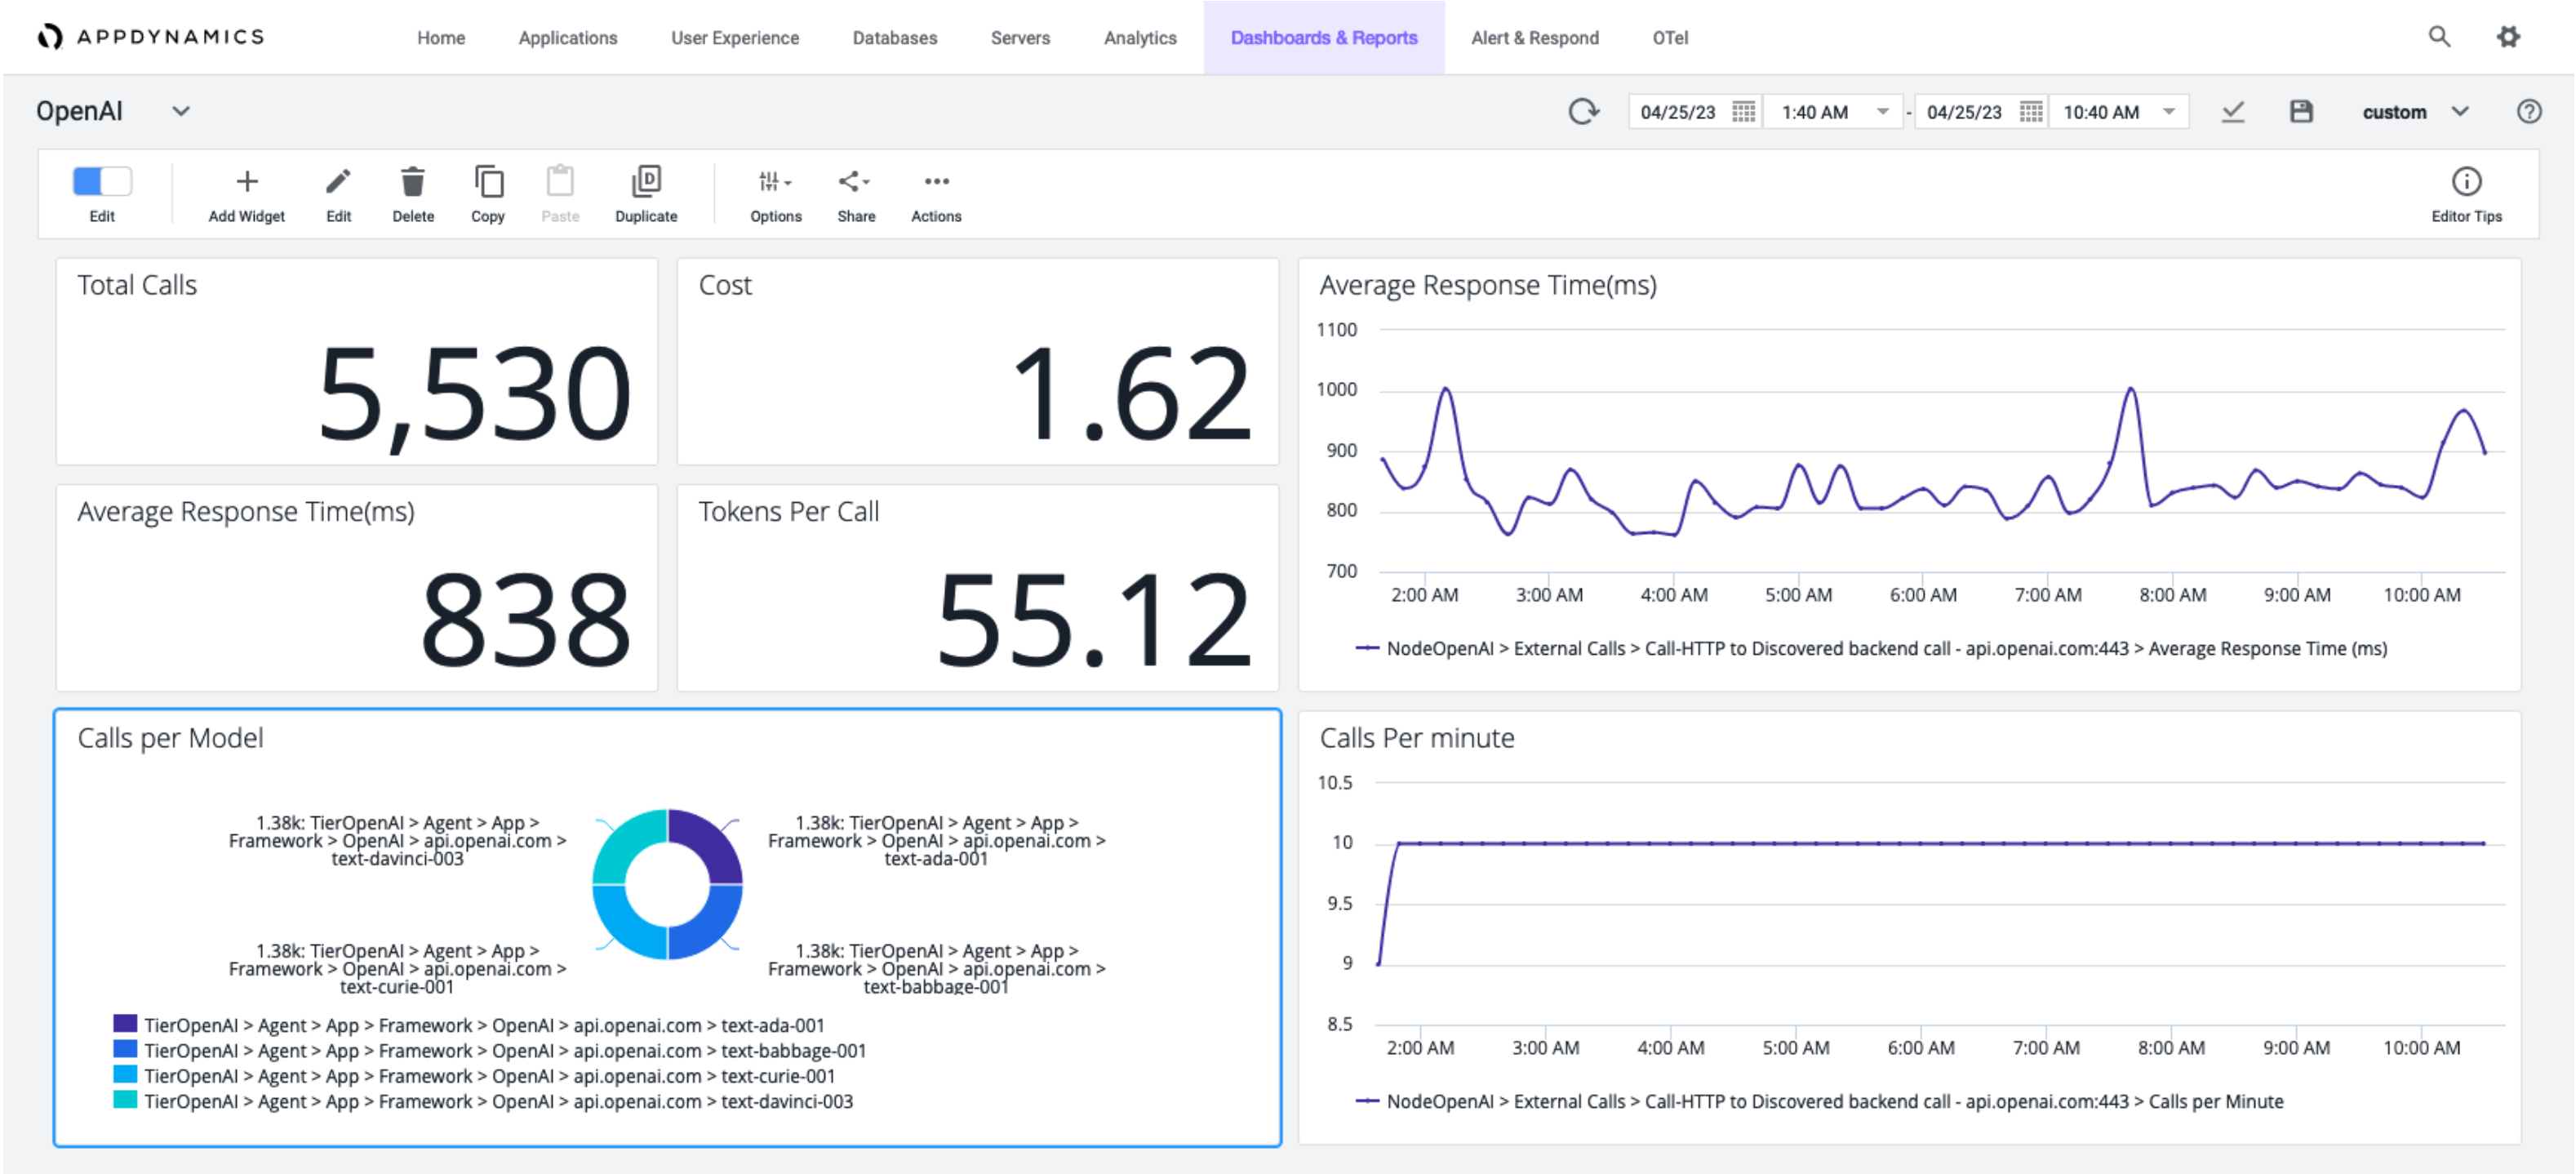Click Average Response Time chart title

tap(1487, 286)
